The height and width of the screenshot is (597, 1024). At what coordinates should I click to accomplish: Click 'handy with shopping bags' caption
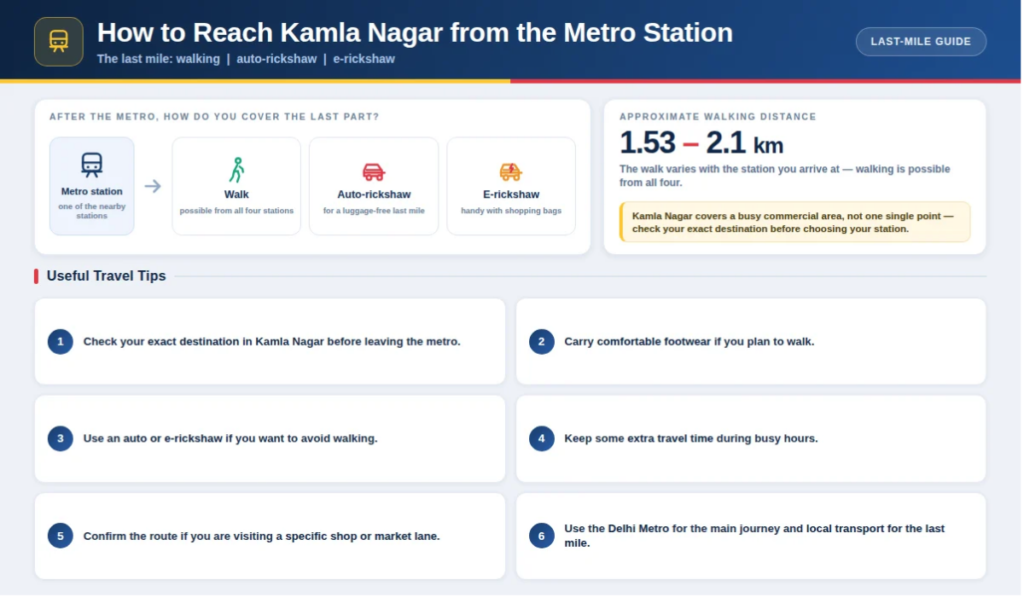click(511, 211)
